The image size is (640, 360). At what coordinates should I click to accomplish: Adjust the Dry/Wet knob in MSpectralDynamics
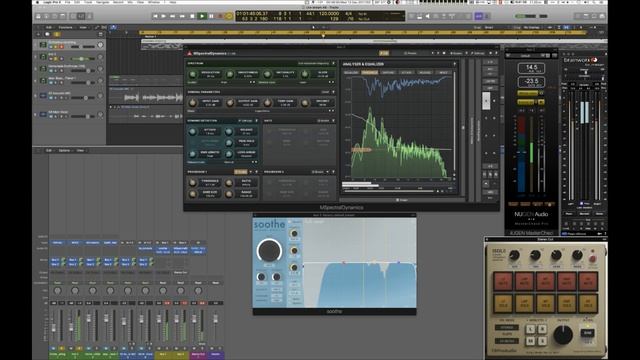[304, 103]
